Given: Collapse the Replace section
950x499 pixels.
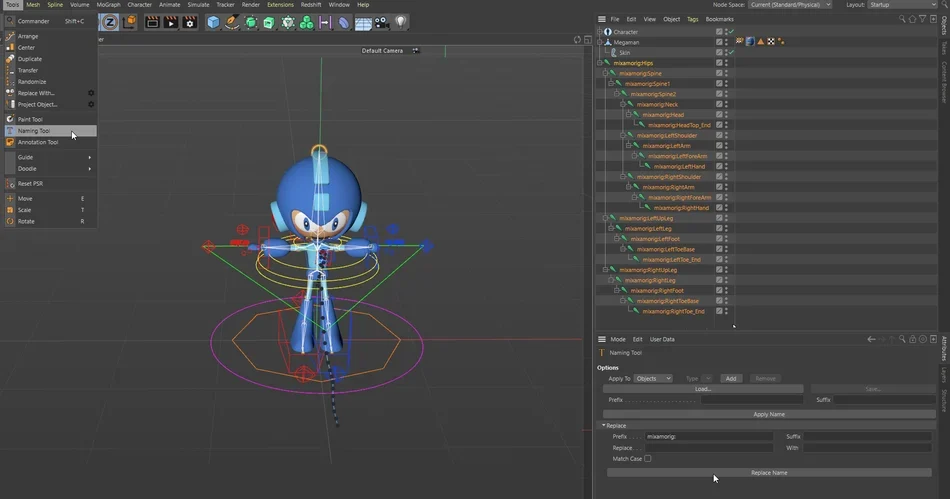Looking at the screenshot, I should (x=604, y=426).
